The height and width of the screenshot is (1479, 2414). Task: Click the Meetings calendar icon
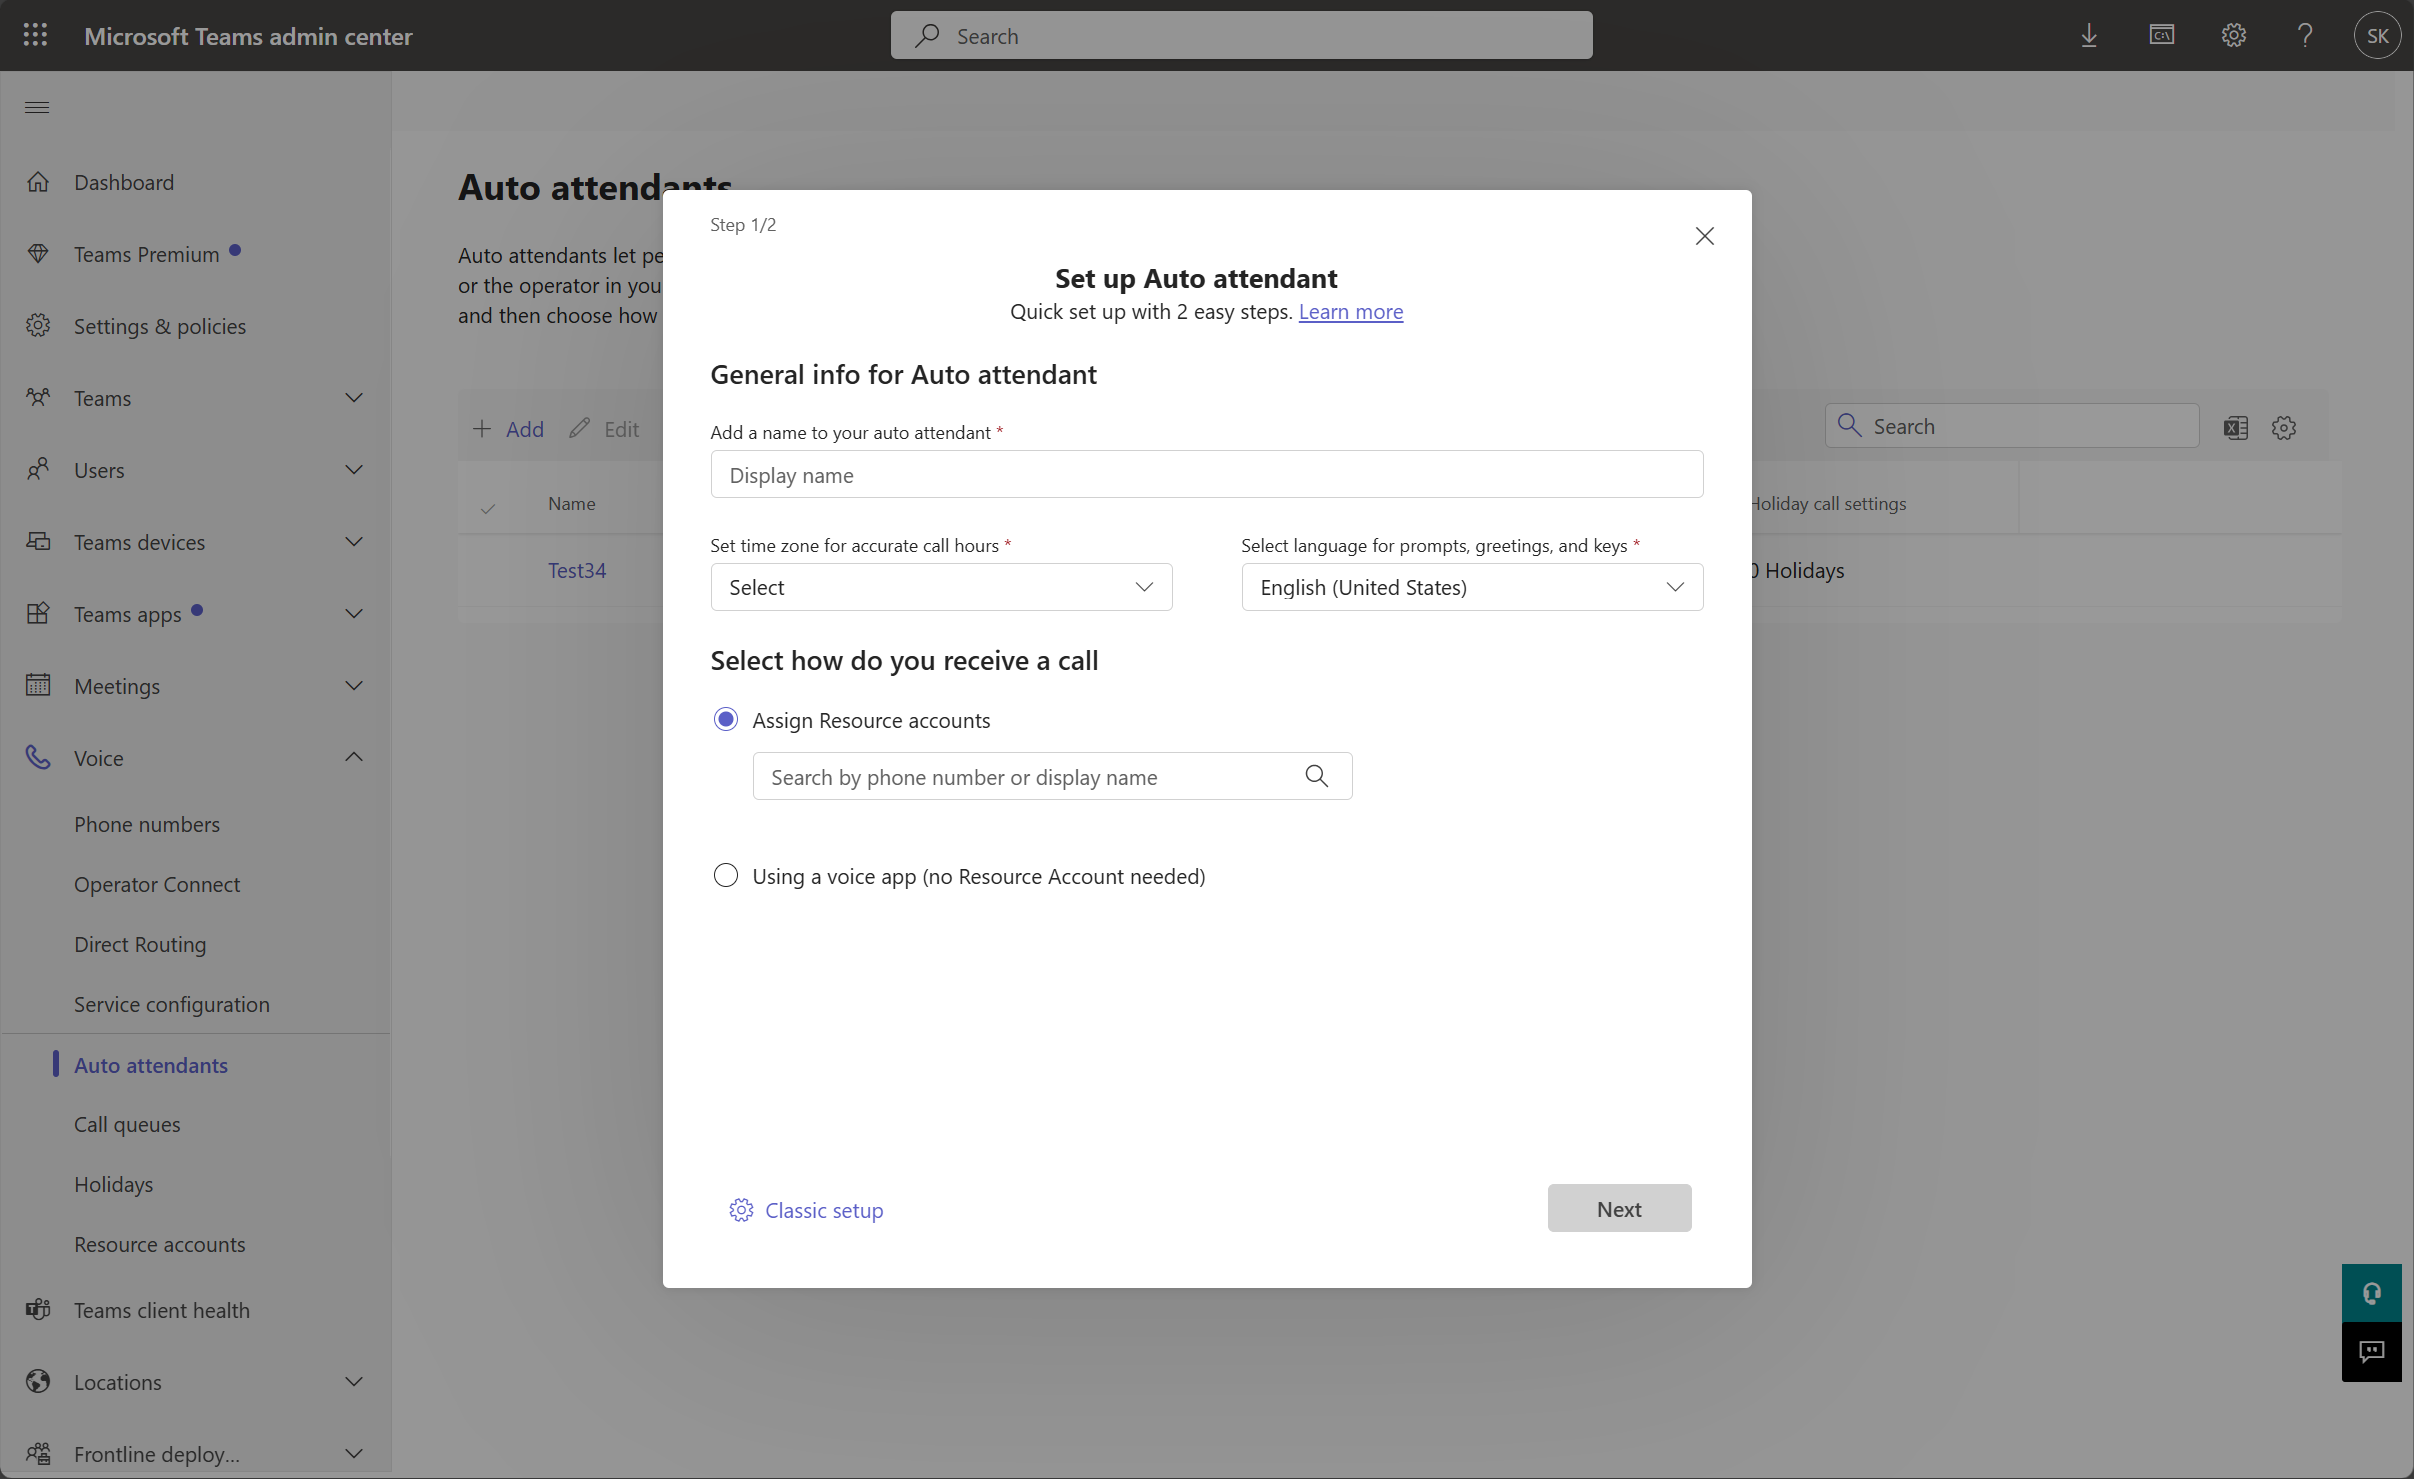coord(38,686)
